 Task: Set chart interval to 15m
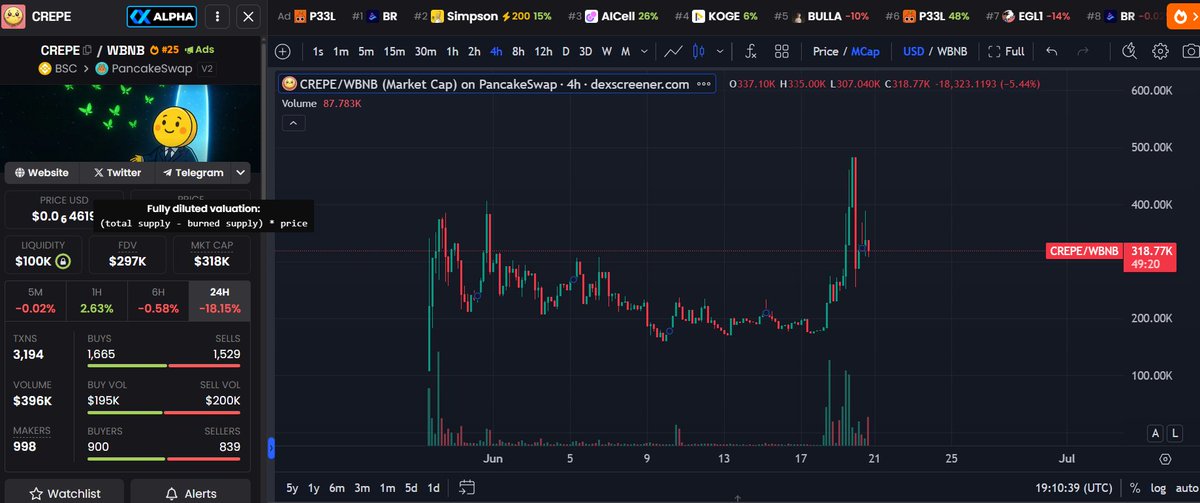click(x=395, y=51)
